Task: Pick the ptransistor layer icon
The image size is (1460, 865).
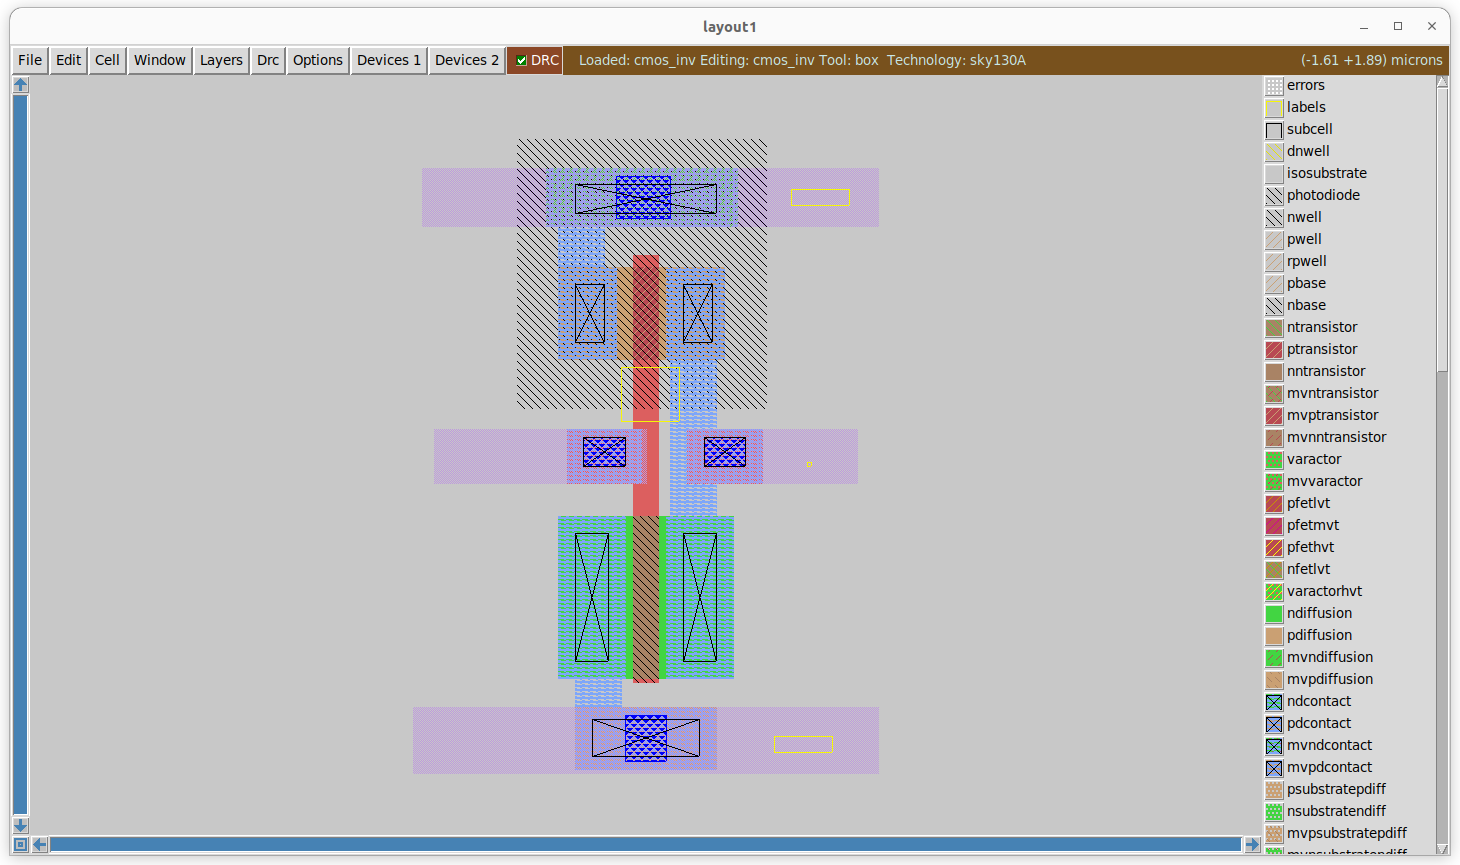Action: tap(1274, 350)
